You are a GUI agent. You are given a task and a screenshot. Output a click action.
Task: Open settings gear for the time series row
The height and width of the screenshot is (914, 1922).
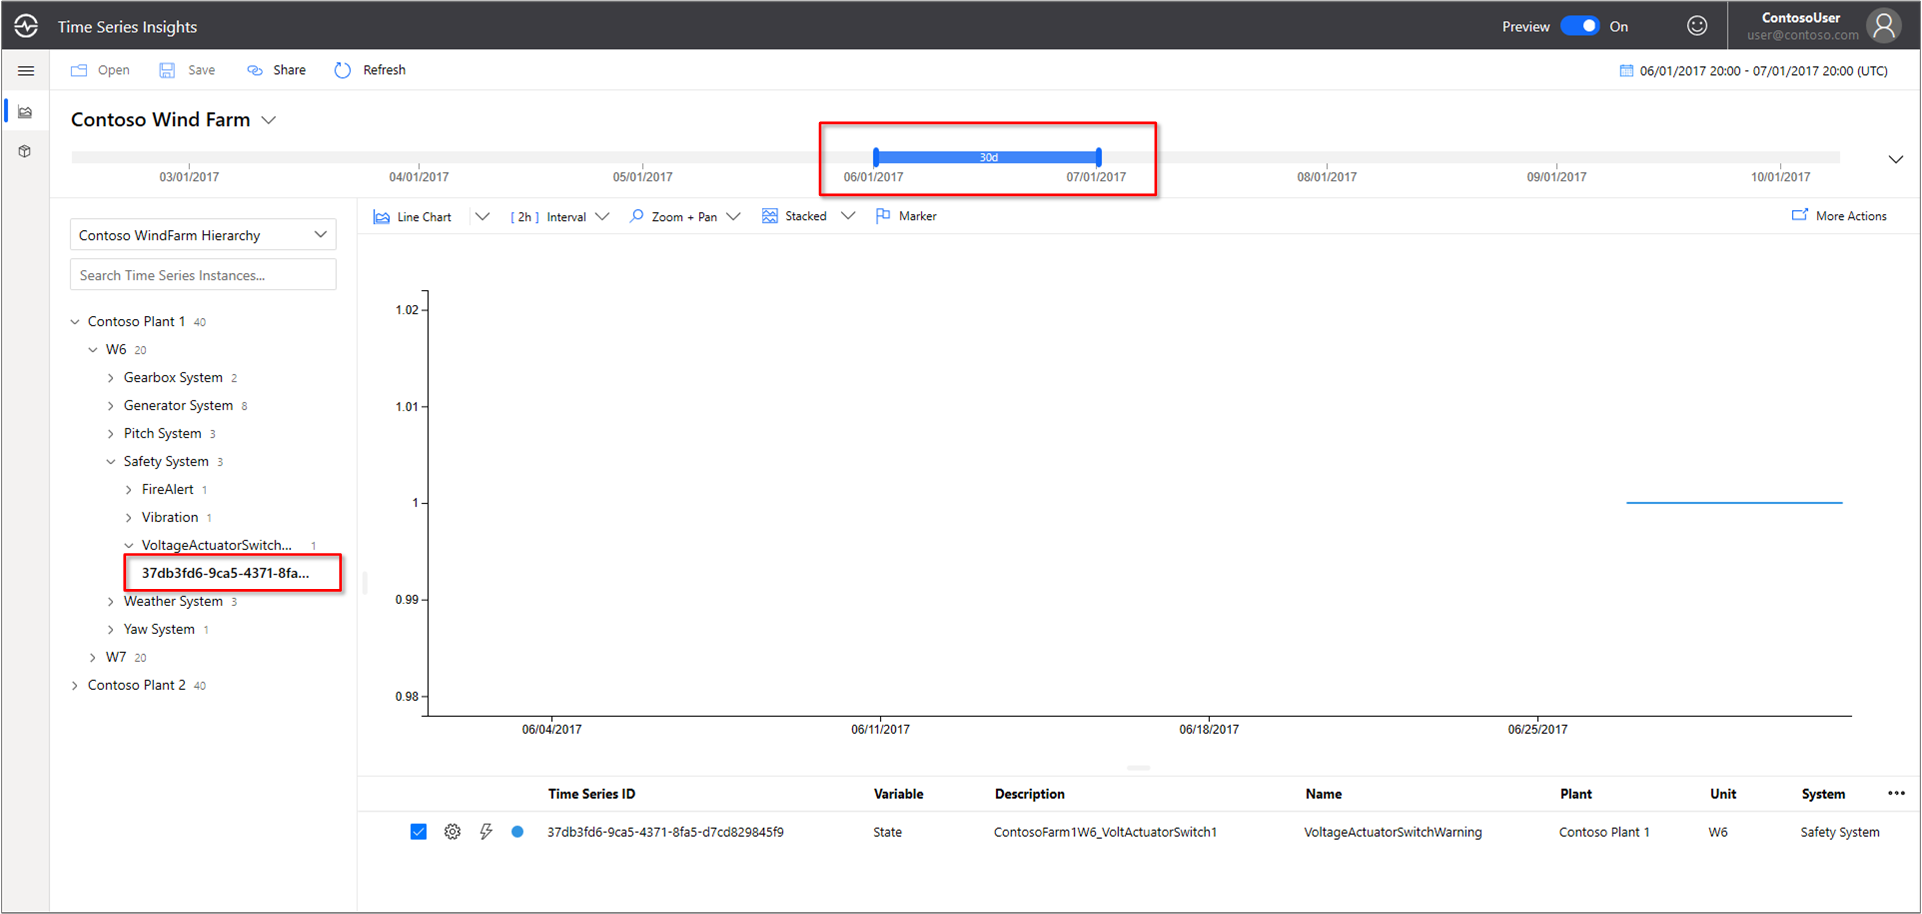click(x=452, y=831)
